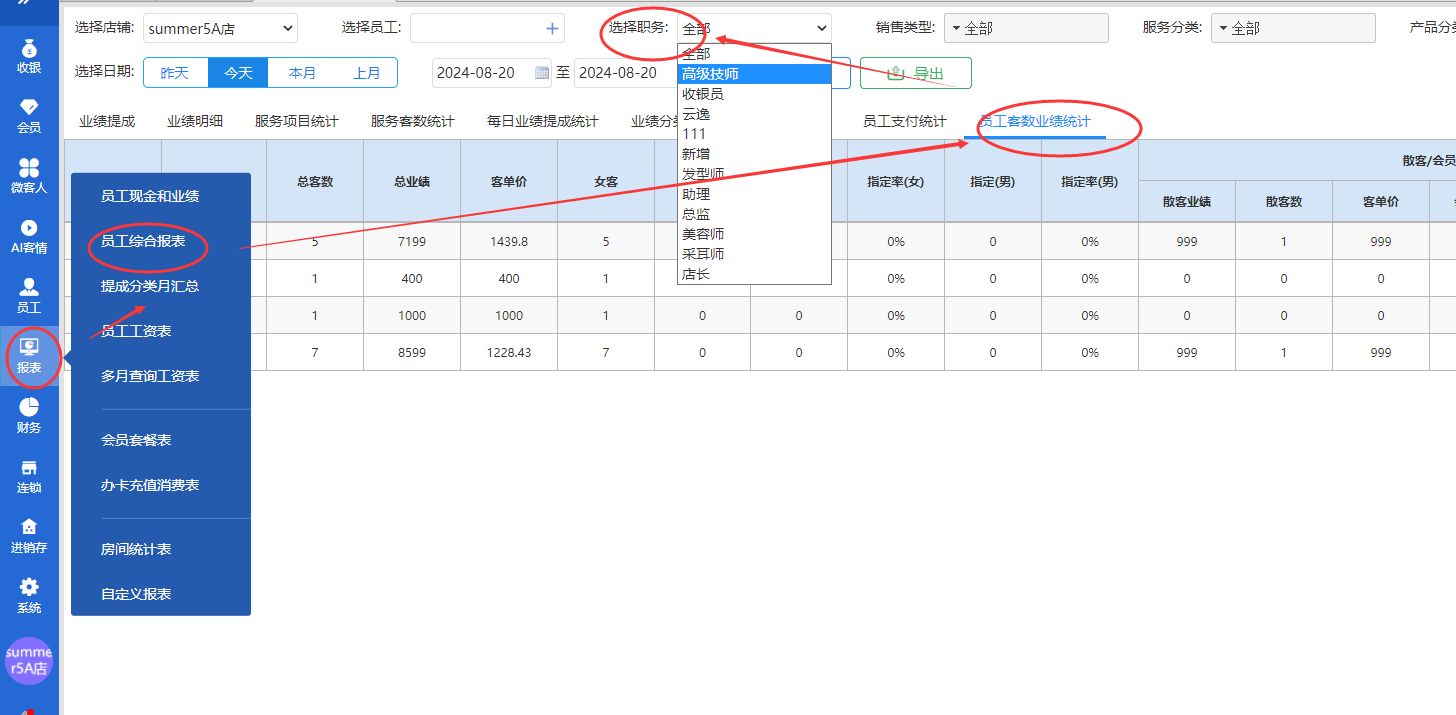This screenshot has height=715, width=1456.
Task: Select the 报表 reports icon in sidebar
Action: [x=29, y=356]
